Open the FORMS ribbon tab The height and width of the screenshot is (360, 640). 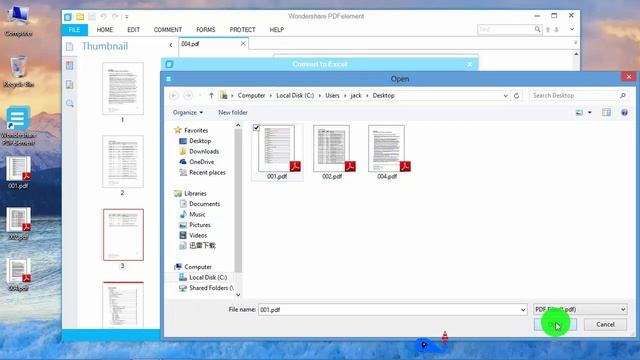pos(206,30)
